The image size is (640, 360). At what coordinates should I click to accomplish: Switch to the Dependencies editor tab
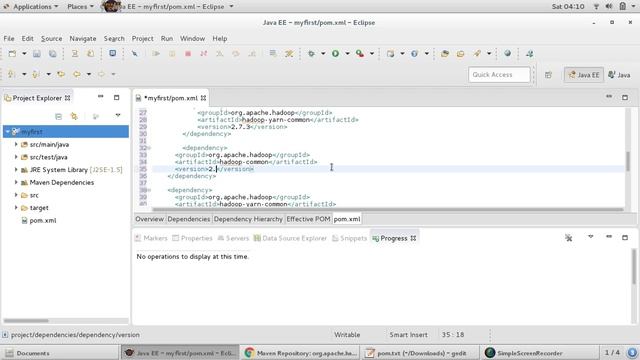coord(189,219)
